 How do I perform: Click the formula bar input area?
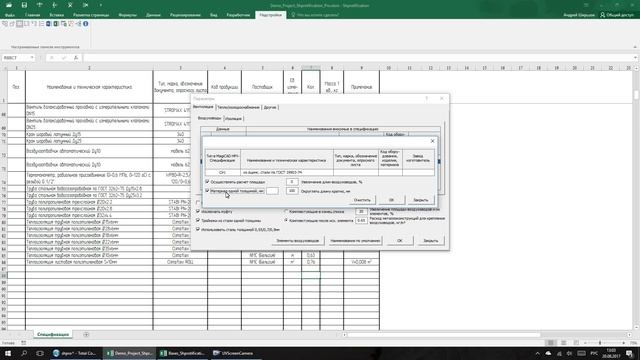tap(359, 58)
